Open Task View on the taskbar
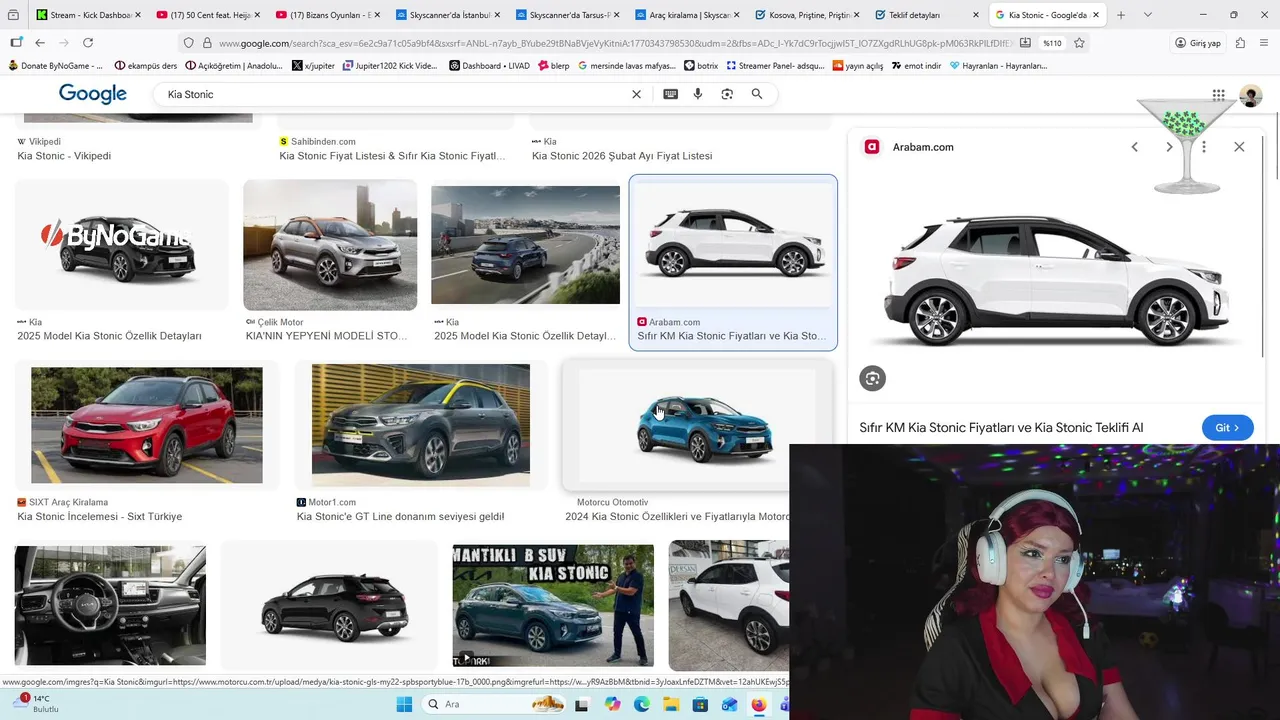 (581, 704)
